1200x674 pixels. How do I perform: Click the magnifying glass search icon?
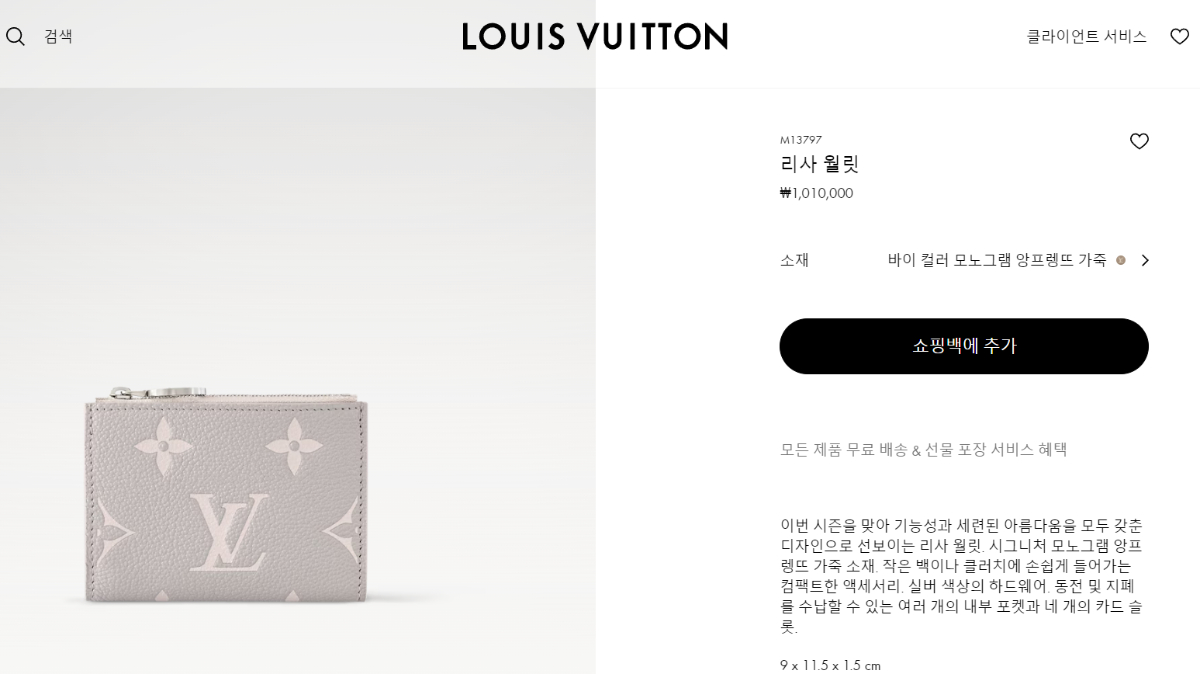15,37
